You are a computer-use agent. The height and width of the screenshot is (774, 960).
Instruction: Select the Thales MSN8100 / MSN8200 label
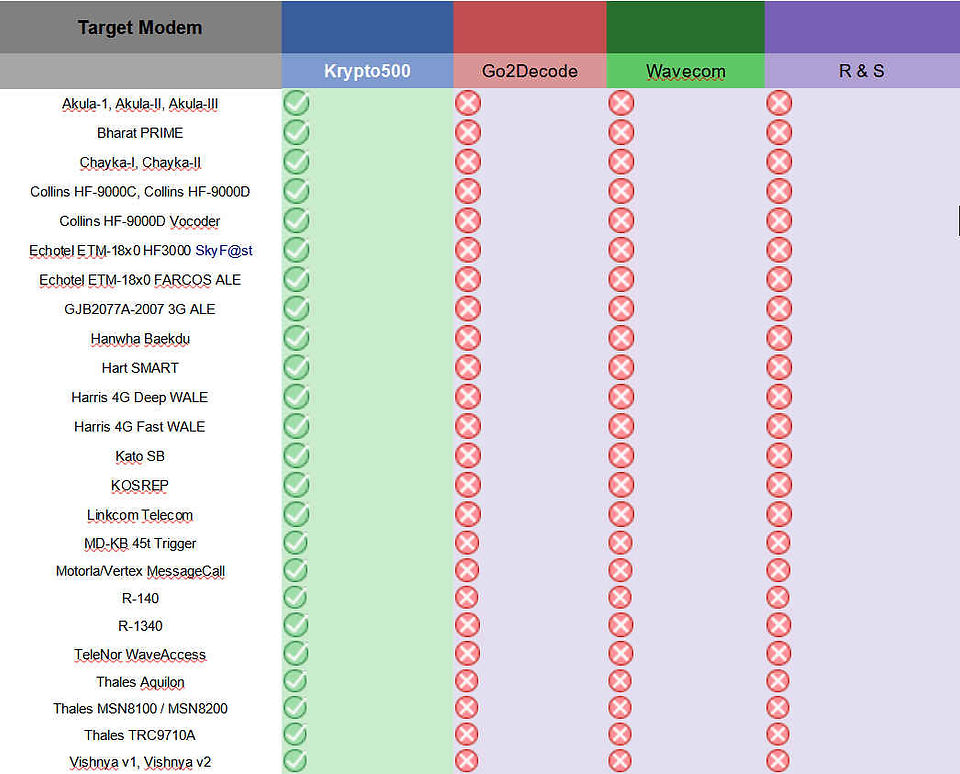[140, 708]
